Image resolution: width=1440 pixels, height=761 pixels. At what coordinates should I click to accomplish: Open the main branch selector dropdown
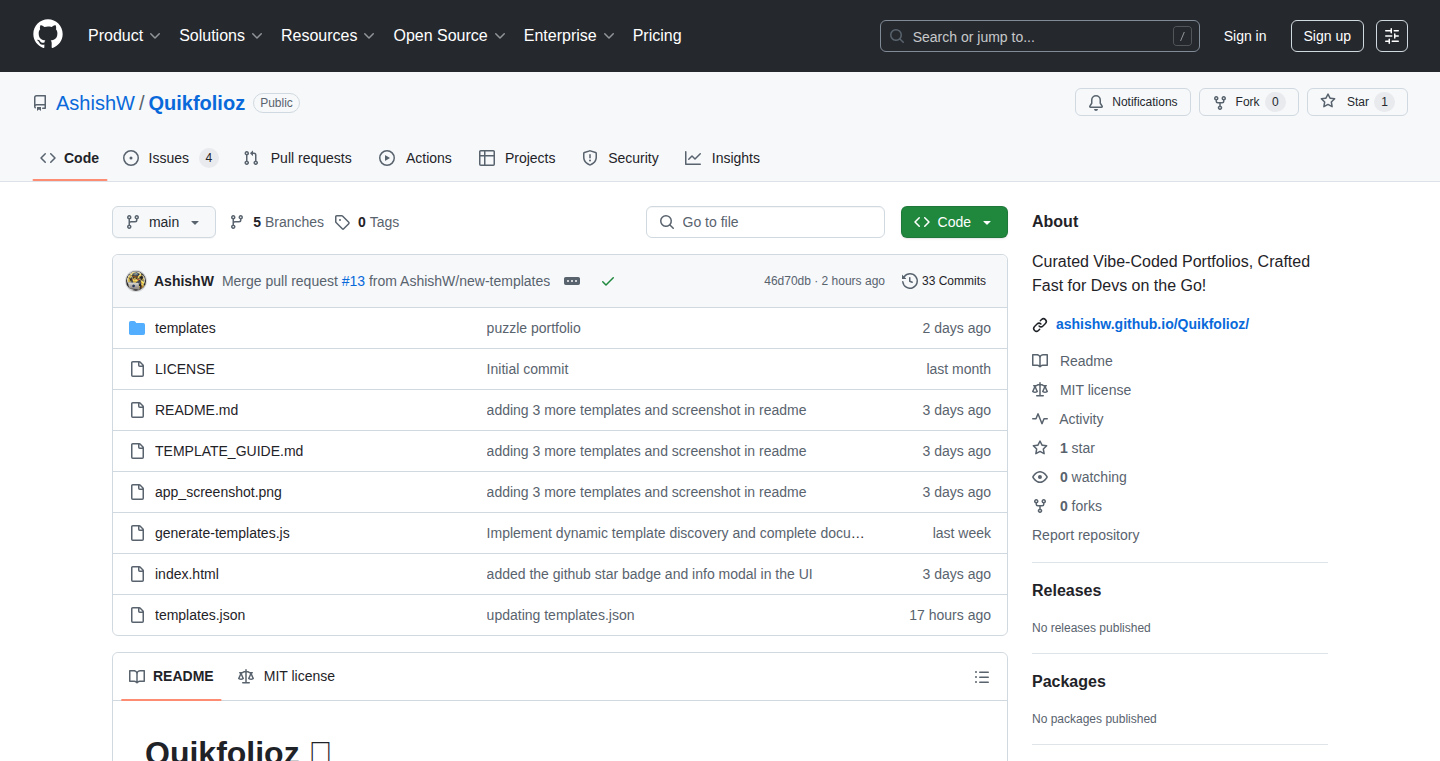pyautogui.click(x=164, y=222)
